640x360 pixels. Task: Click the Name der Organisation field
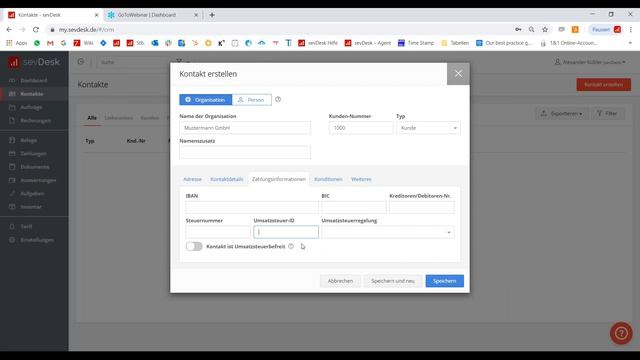[245, 128]
